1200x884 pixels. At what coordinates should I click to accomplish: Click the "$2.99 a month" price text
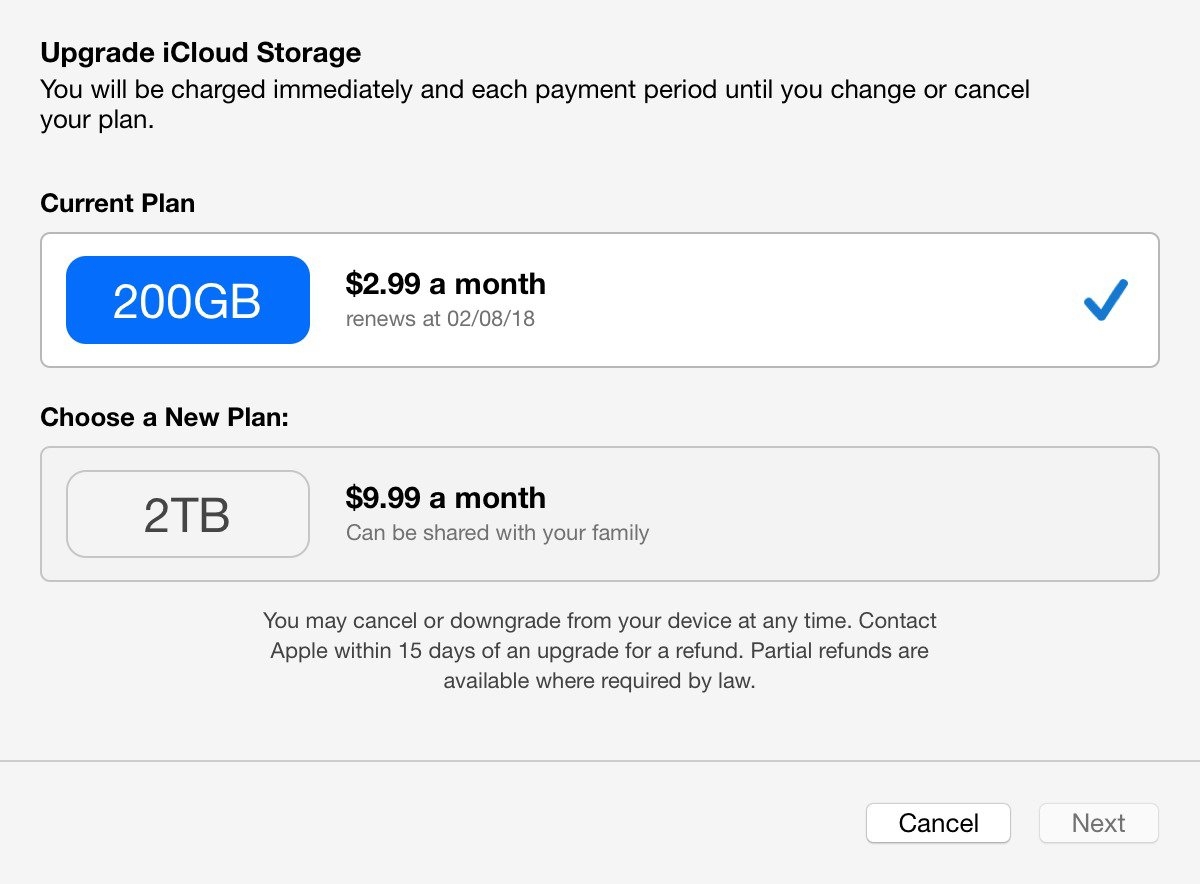click(x=446, y=284)
